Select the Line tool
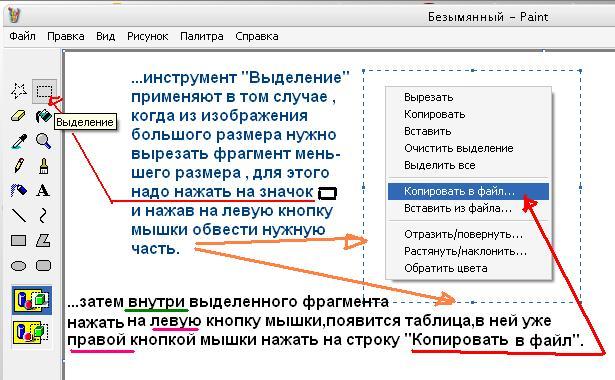Image resolution: width=615 pixels, height=380 pixels. (x=18, y=215)
